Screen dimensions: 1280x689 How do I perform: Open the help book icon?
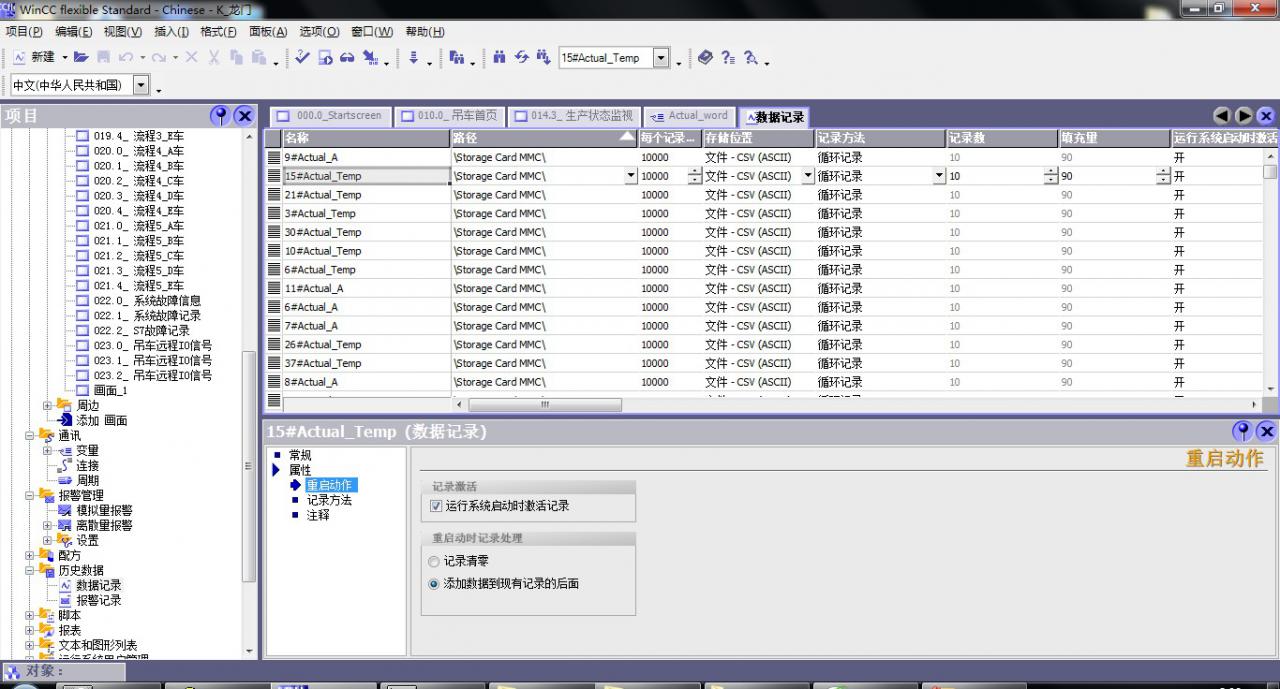706,58
